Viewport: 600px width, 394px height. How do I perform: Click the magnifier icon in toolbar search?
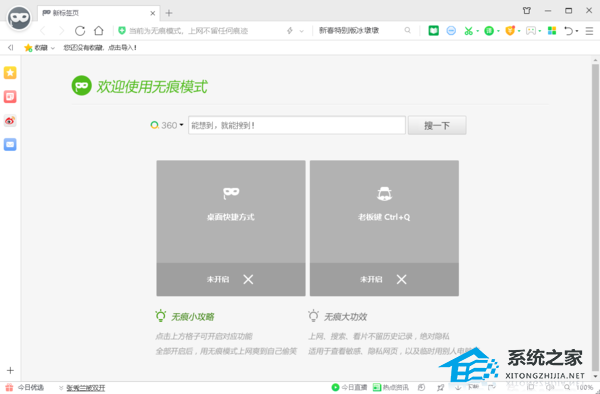408,30
